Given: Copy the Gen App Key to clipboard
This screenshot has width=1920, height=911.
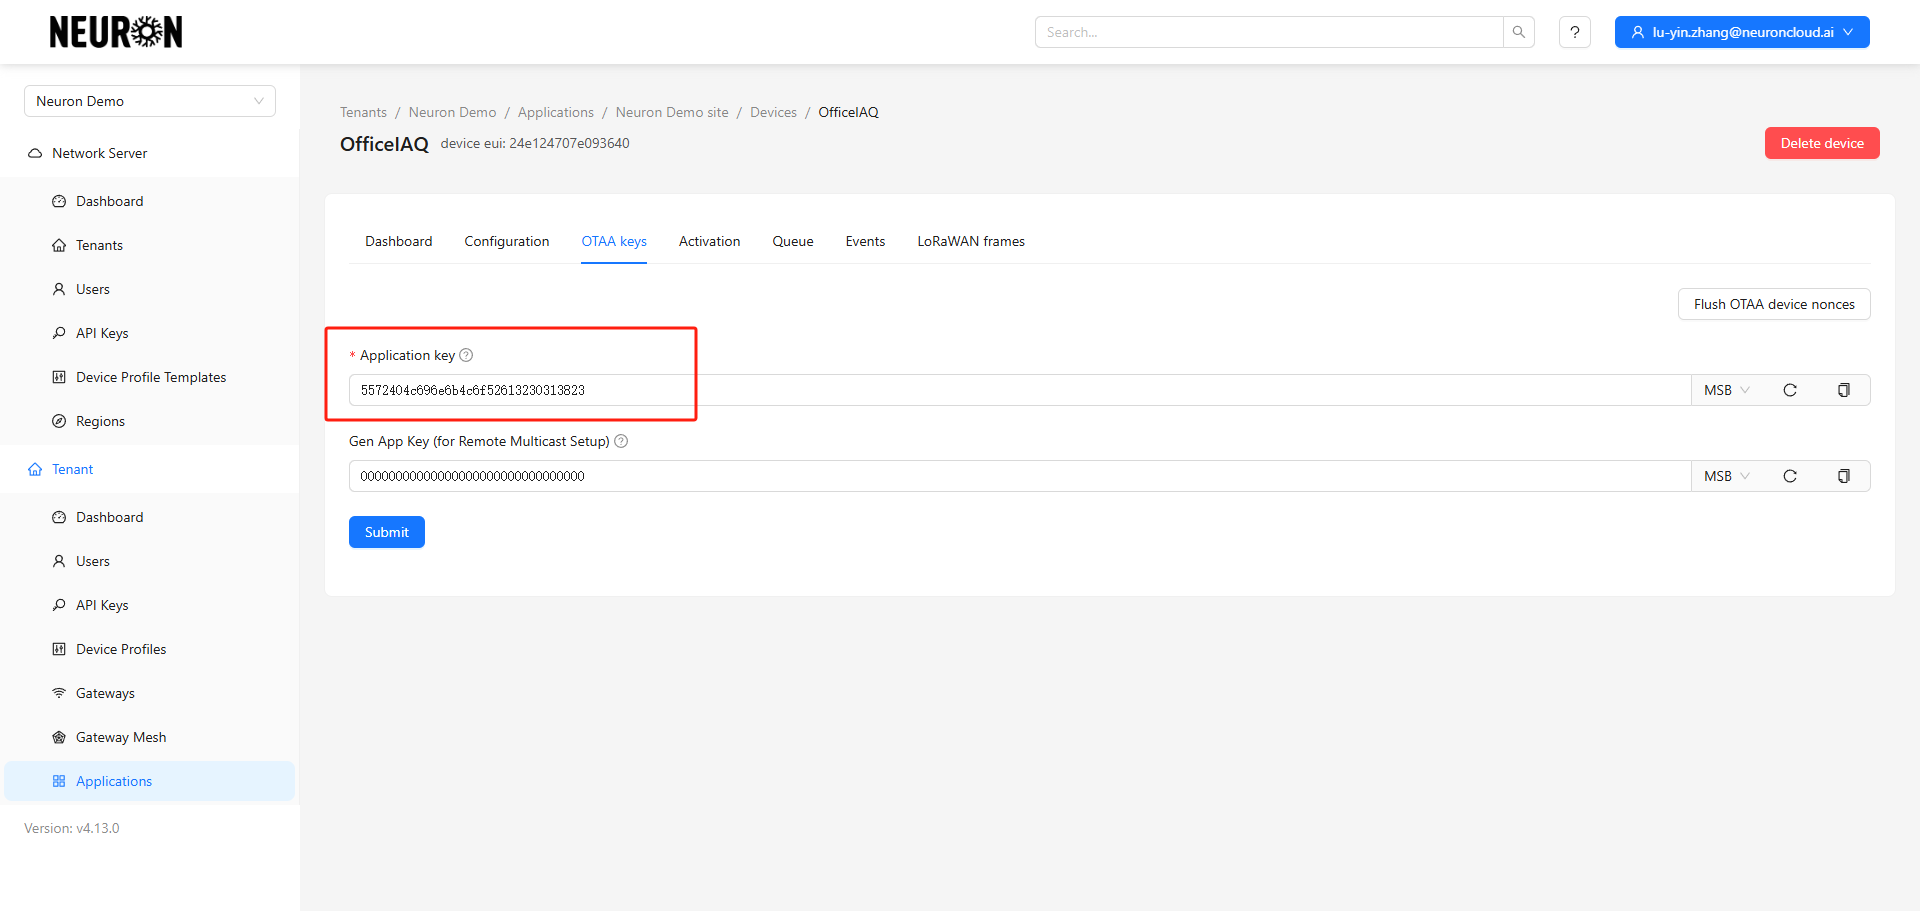Looking at the screenshot, I should coord(1843,476).
